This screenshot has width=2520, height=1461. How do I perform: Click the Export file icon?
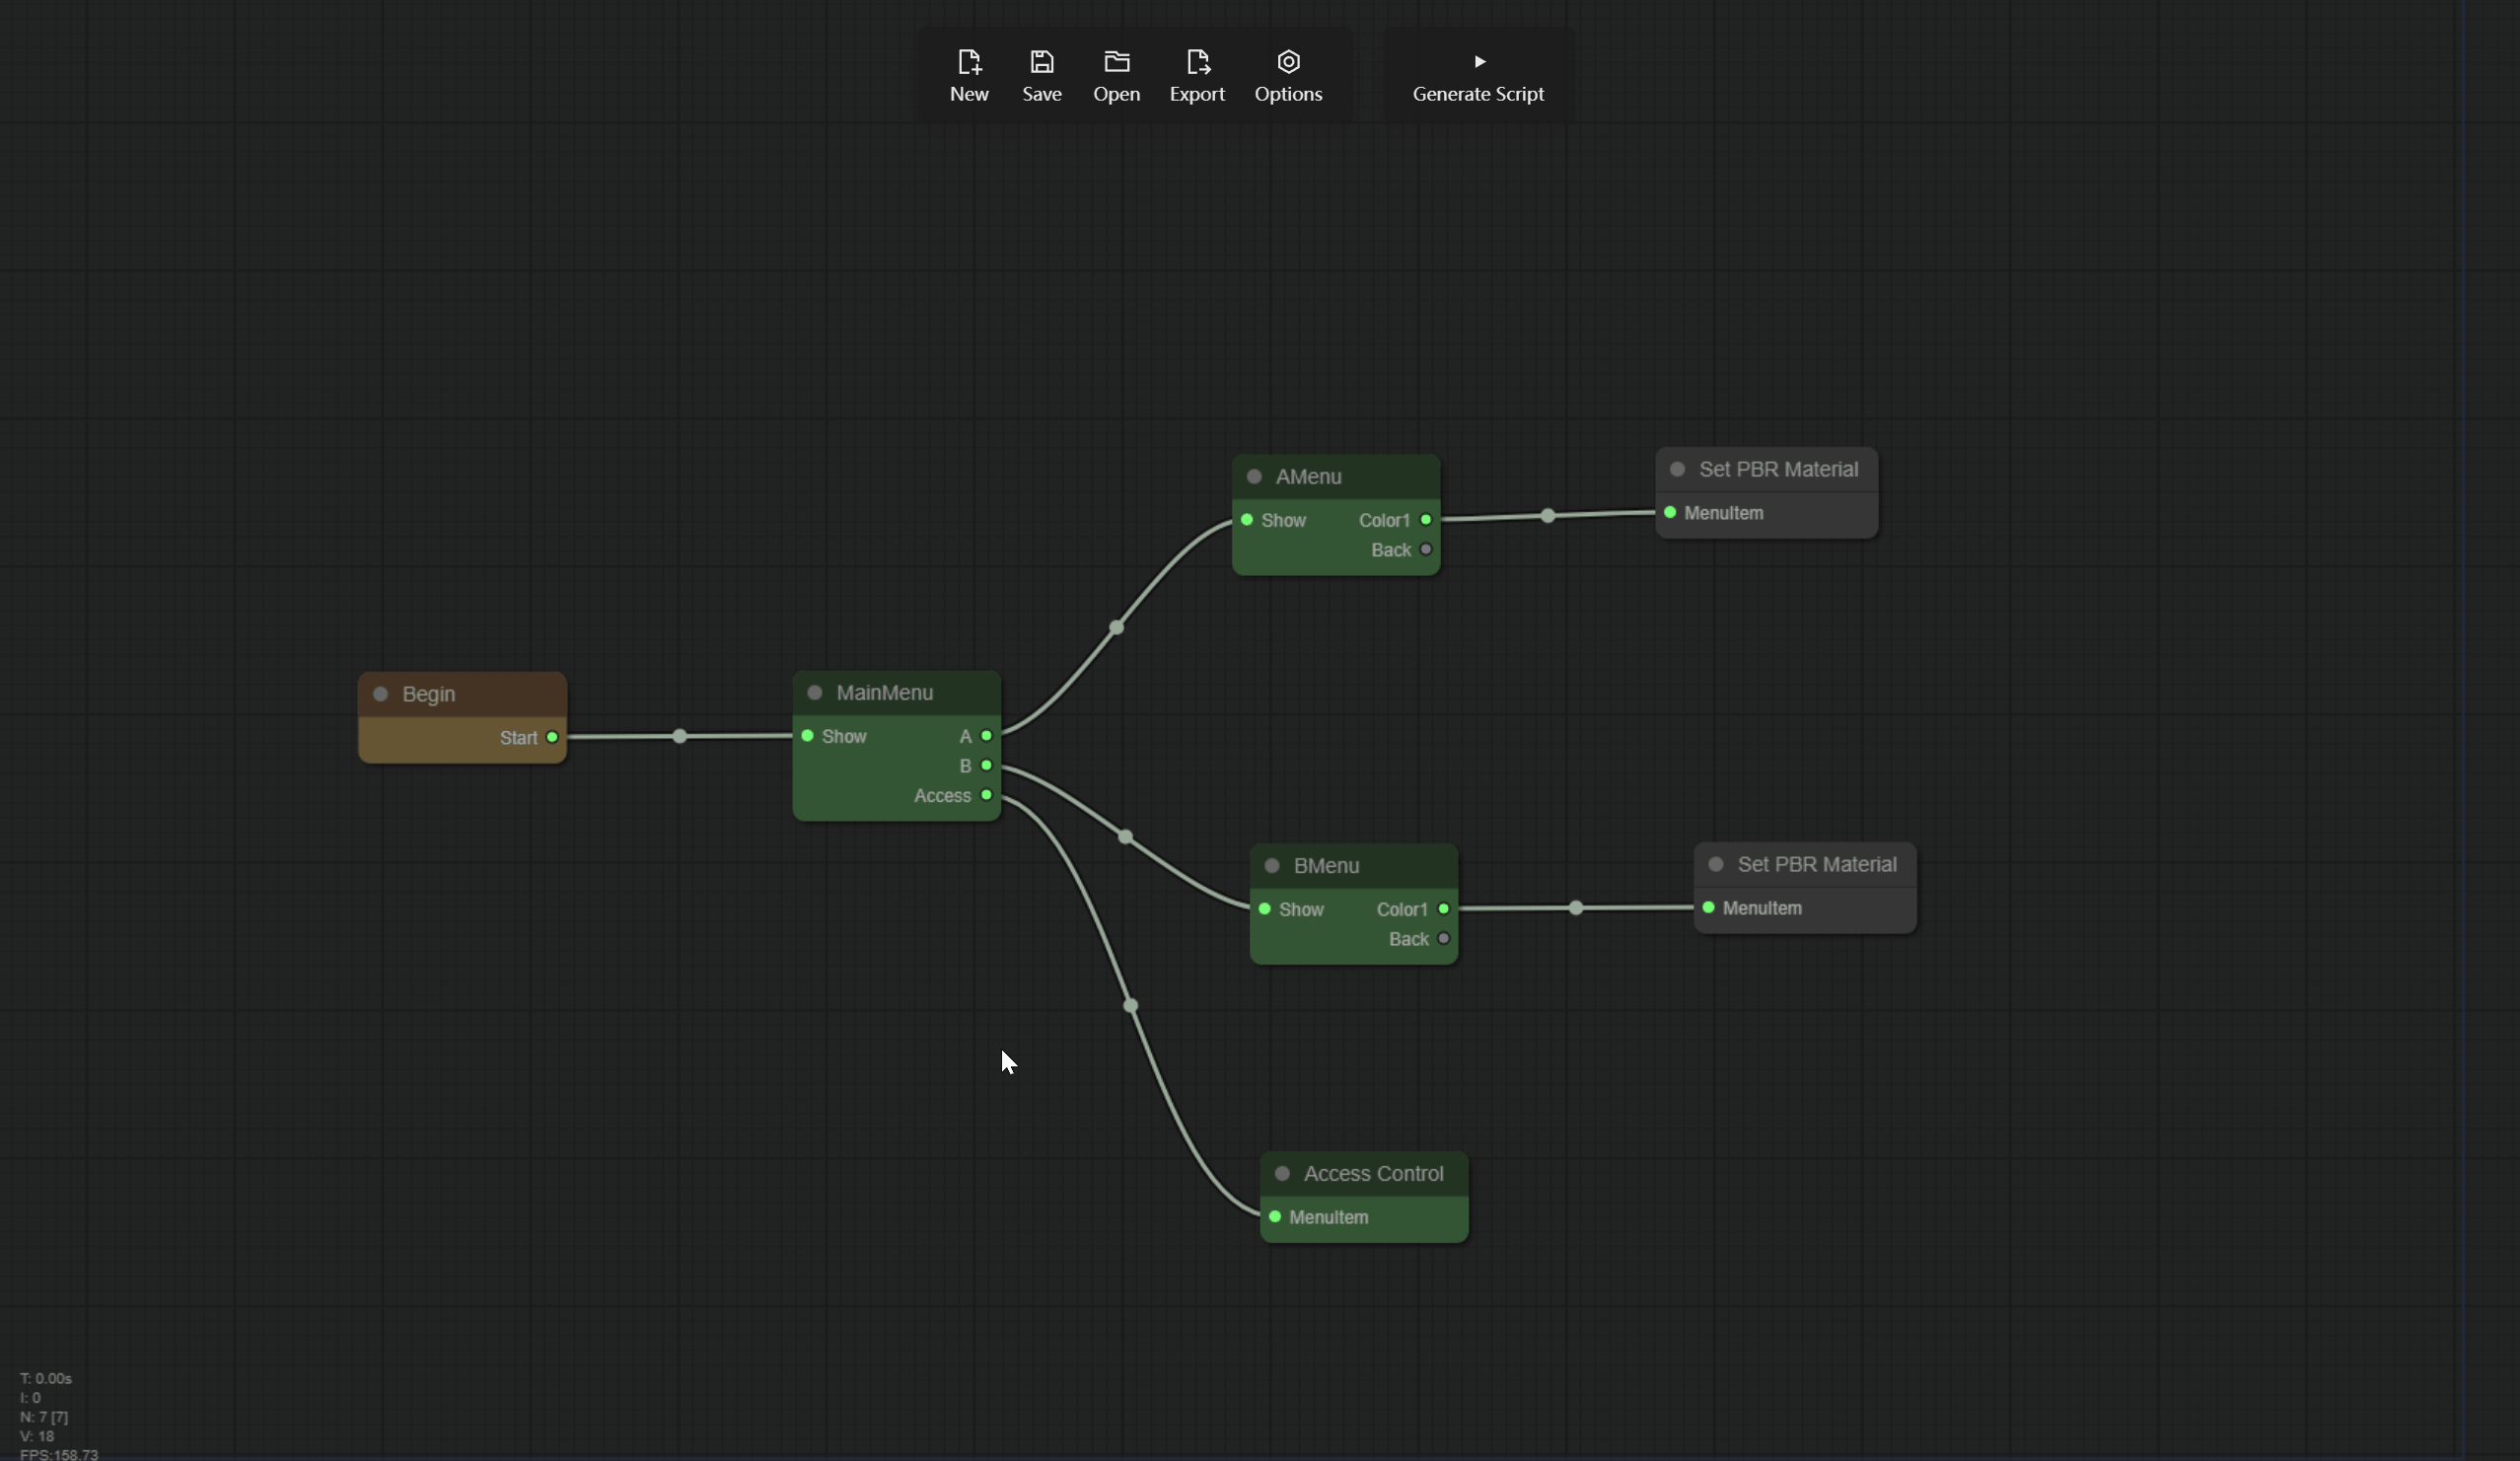(1197, 62)
